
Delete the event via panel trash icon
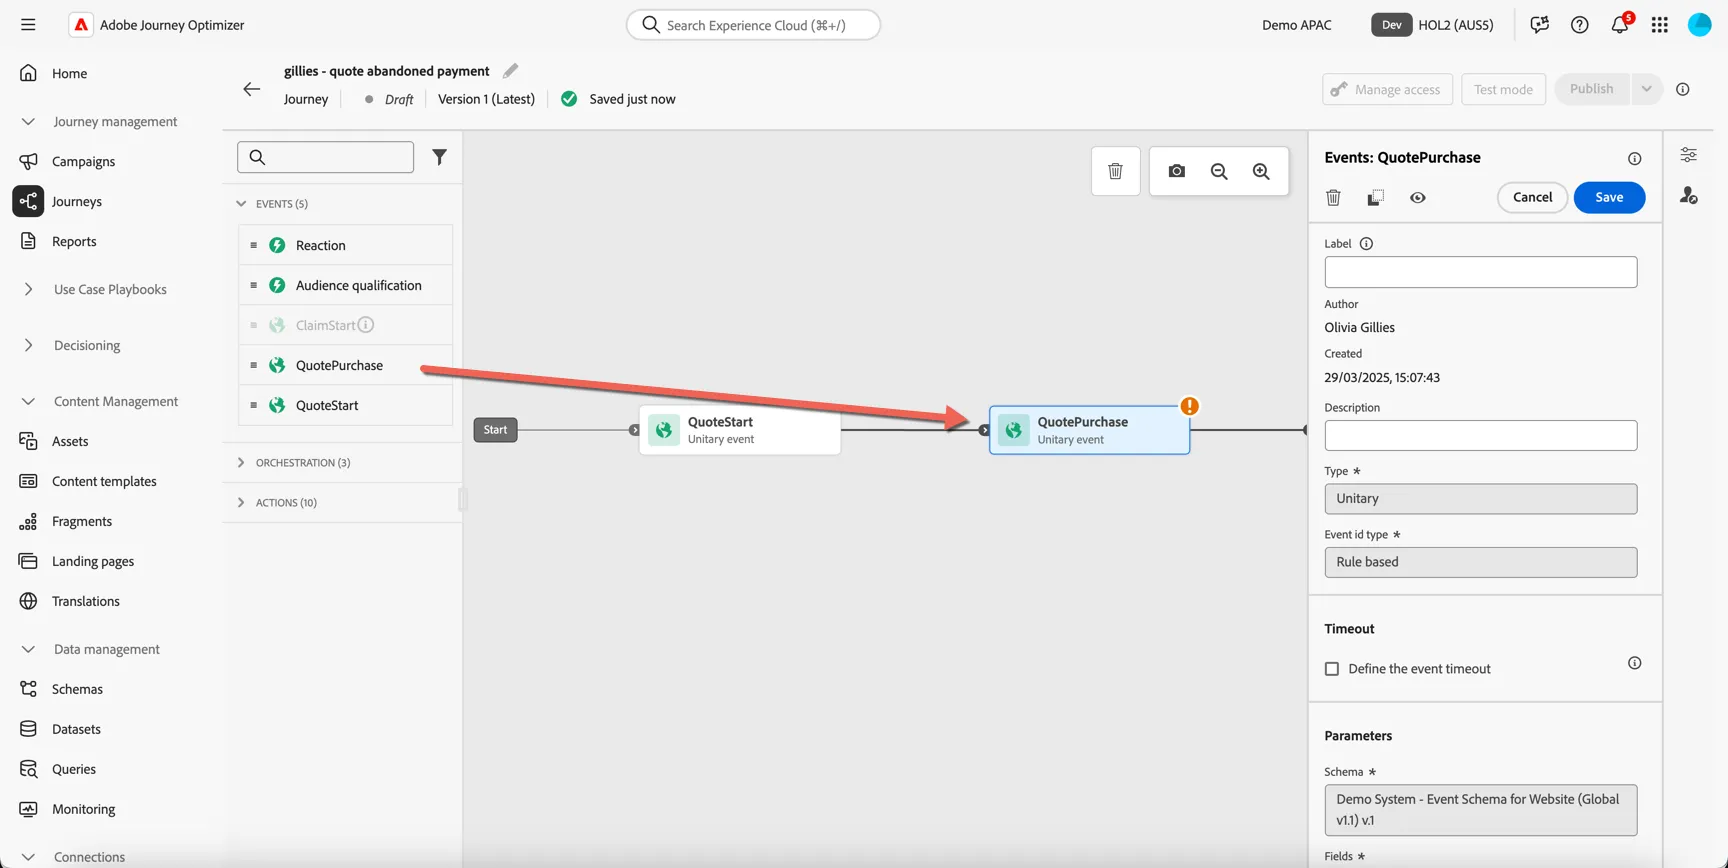1334,197
